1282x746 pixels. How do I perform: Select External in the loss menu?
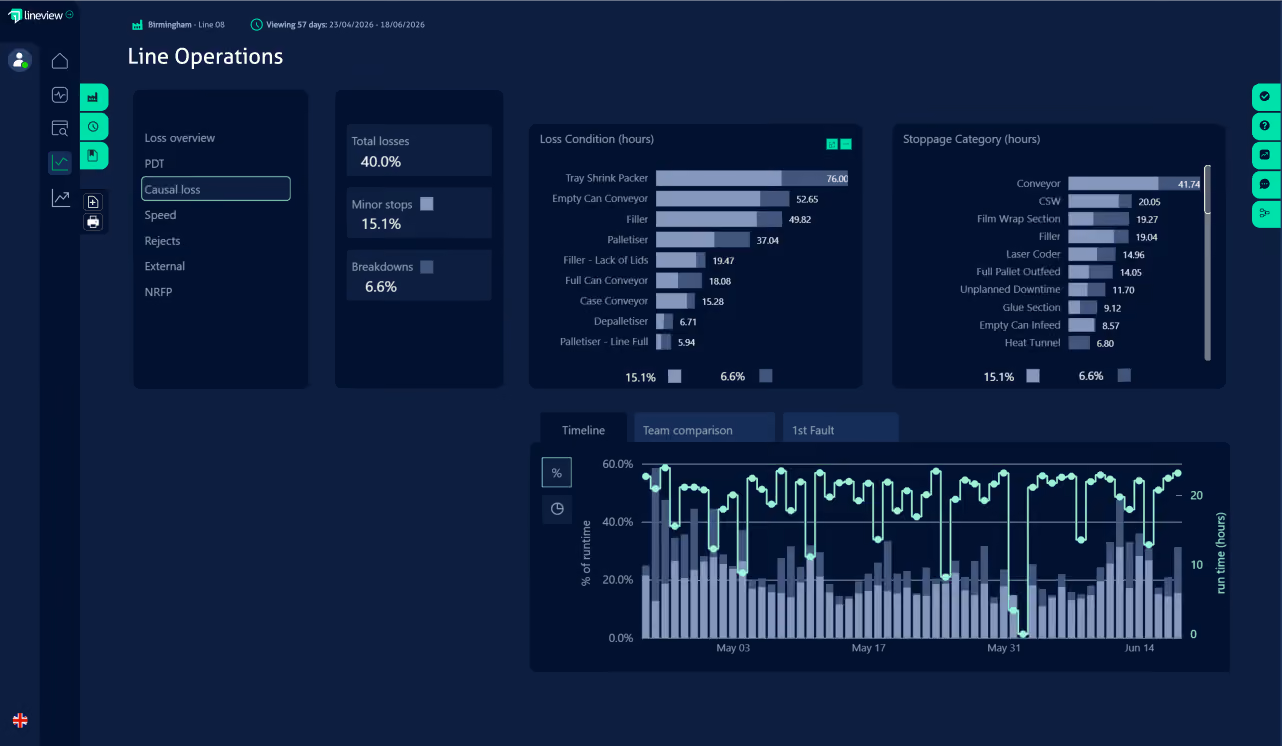(165, 266)
